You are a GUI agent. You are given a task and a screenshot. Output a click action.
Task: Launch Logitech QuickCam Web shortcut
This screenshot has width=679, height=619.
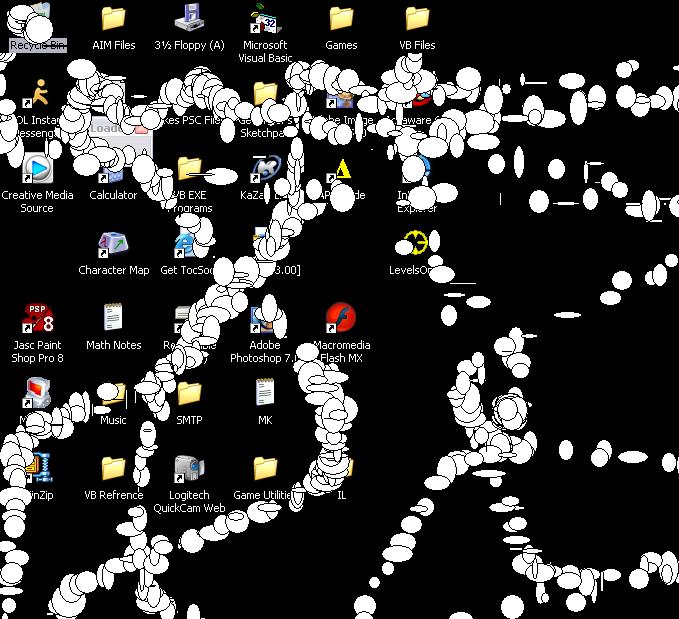point(189,469)
